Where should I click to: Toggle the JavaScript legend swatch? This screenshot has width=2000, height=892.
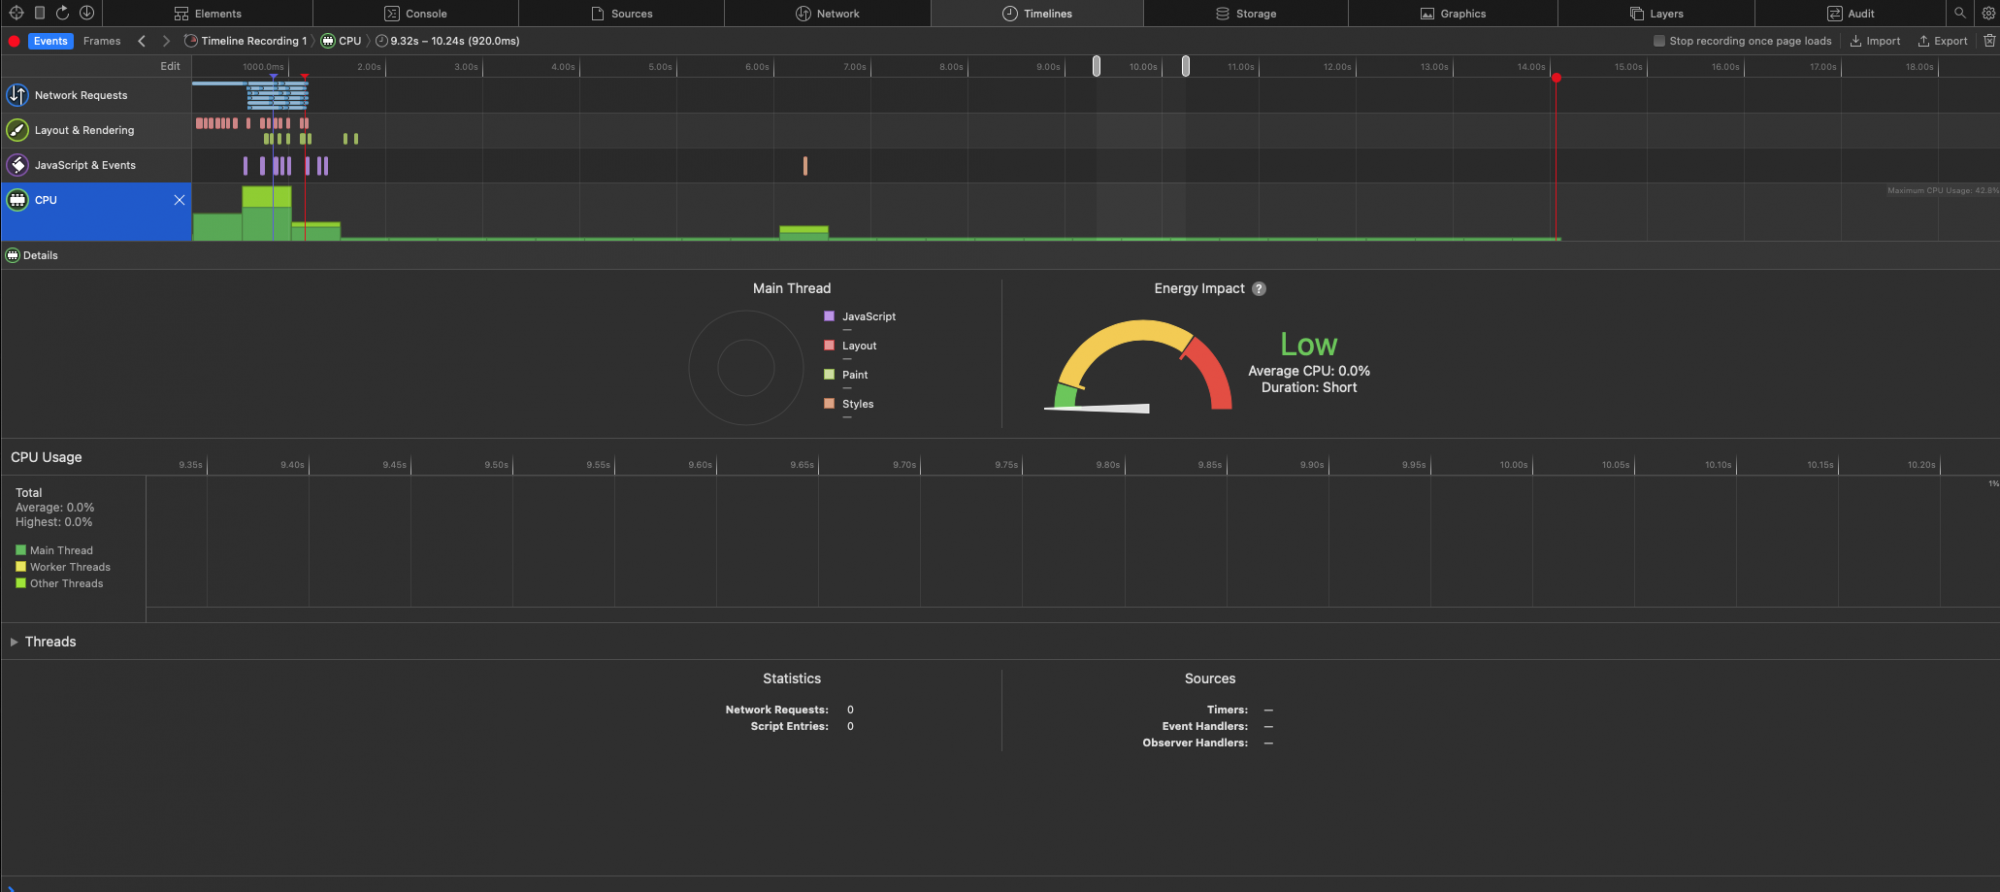tap(829, 316)
